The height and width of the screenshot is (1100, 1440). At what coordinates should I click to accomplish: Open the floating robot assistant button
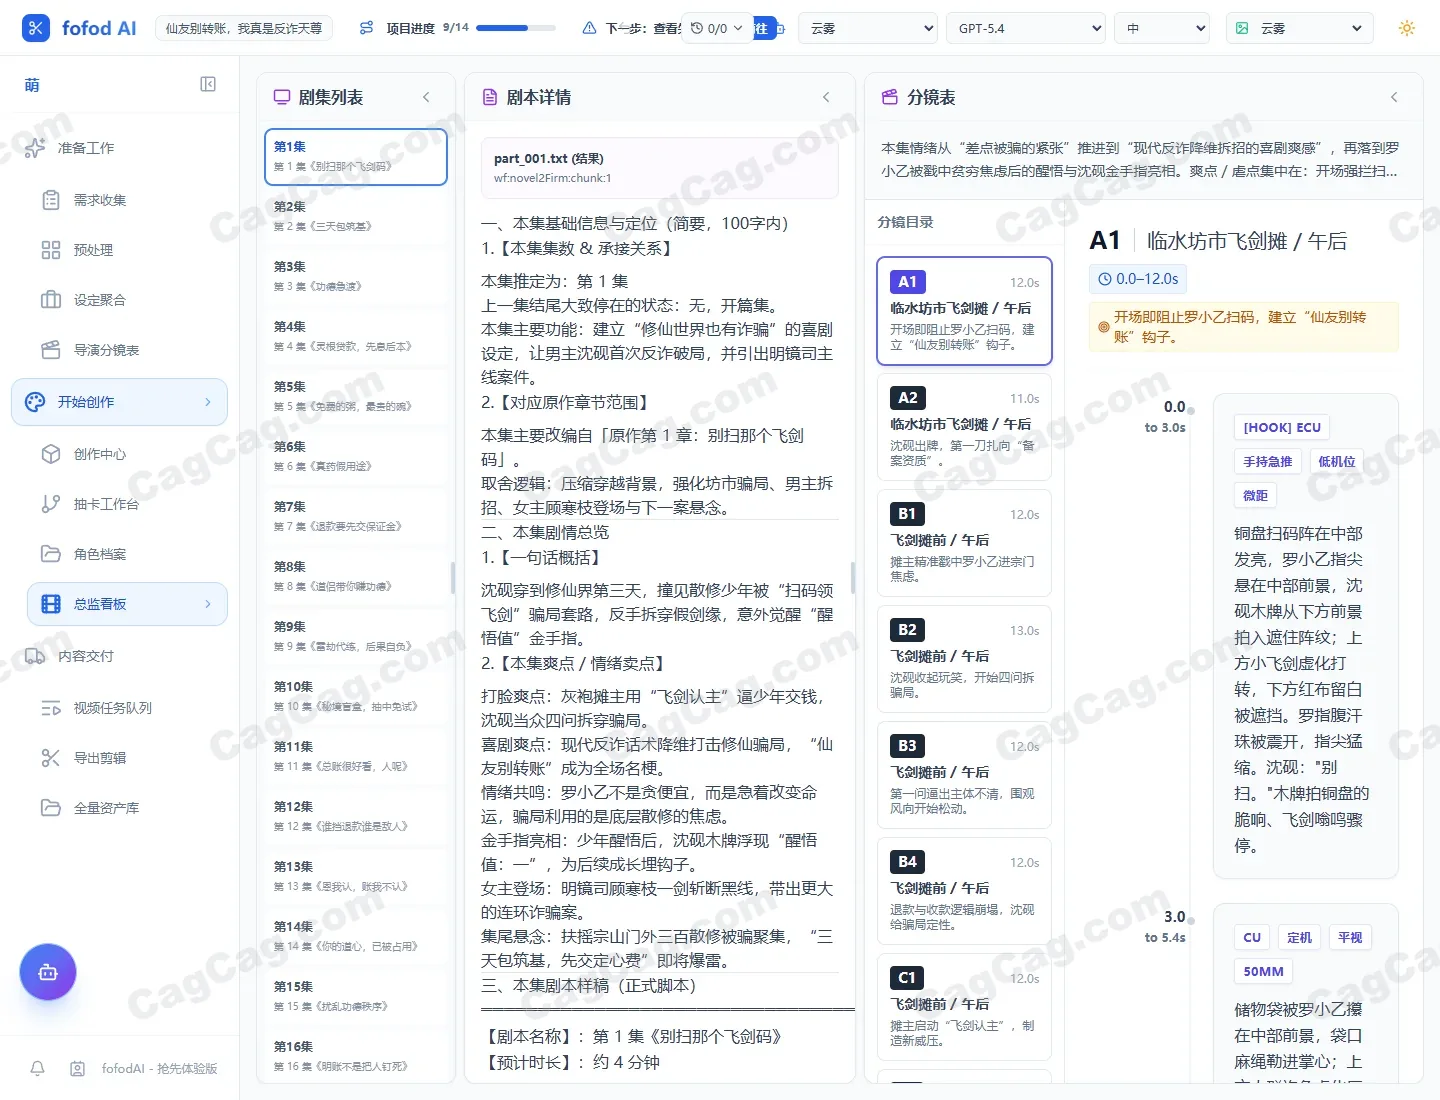click(x=48, y=972)
